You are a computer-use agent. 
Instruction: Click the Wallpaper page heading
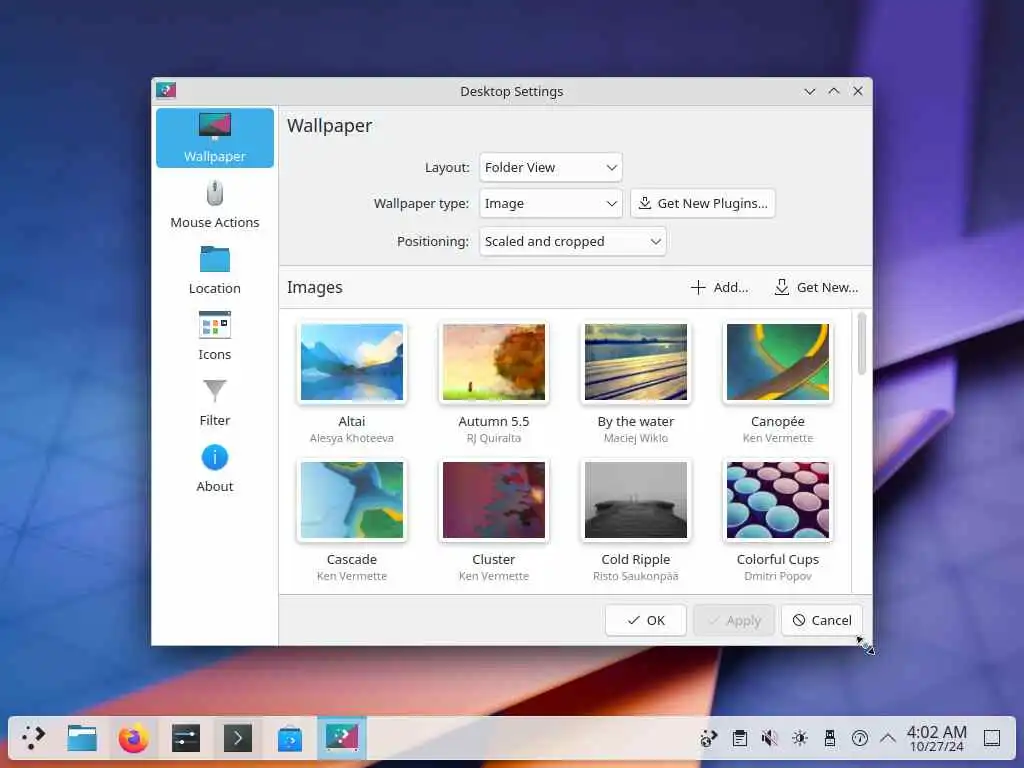click(x=329, y=125)
